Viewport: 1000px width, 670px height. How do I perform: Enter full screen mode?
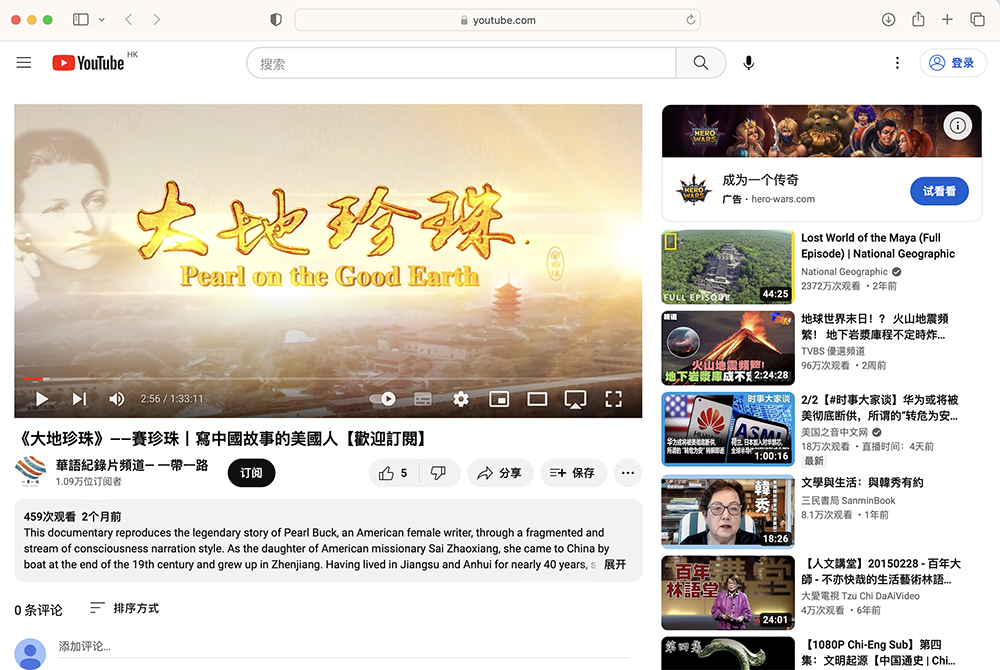pos(614,399)
